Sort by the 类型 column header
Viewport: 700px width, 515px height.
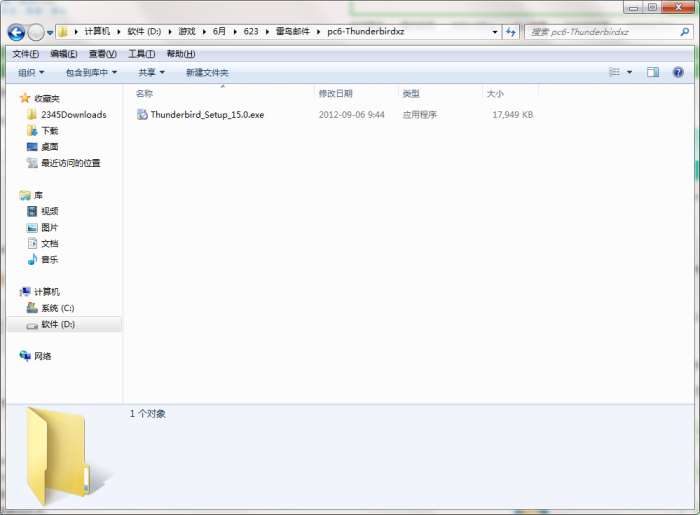pos(411,93)
